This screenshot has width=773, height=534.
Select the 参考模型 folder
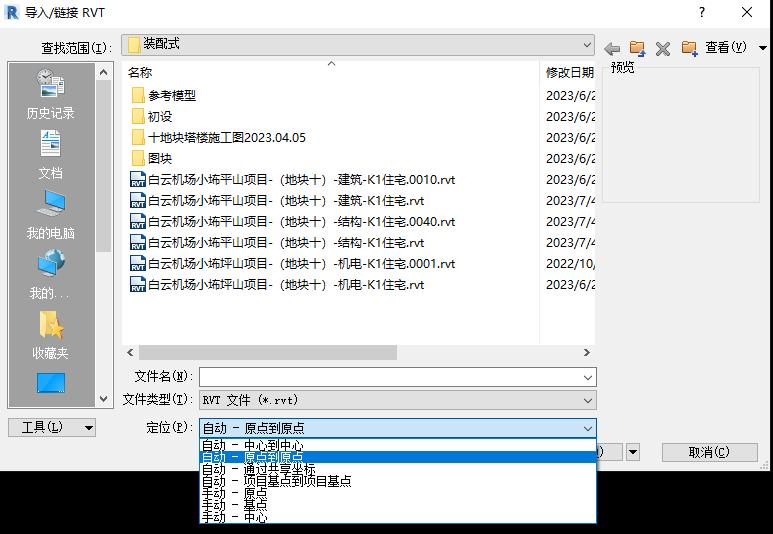click(x=171, y=96)
